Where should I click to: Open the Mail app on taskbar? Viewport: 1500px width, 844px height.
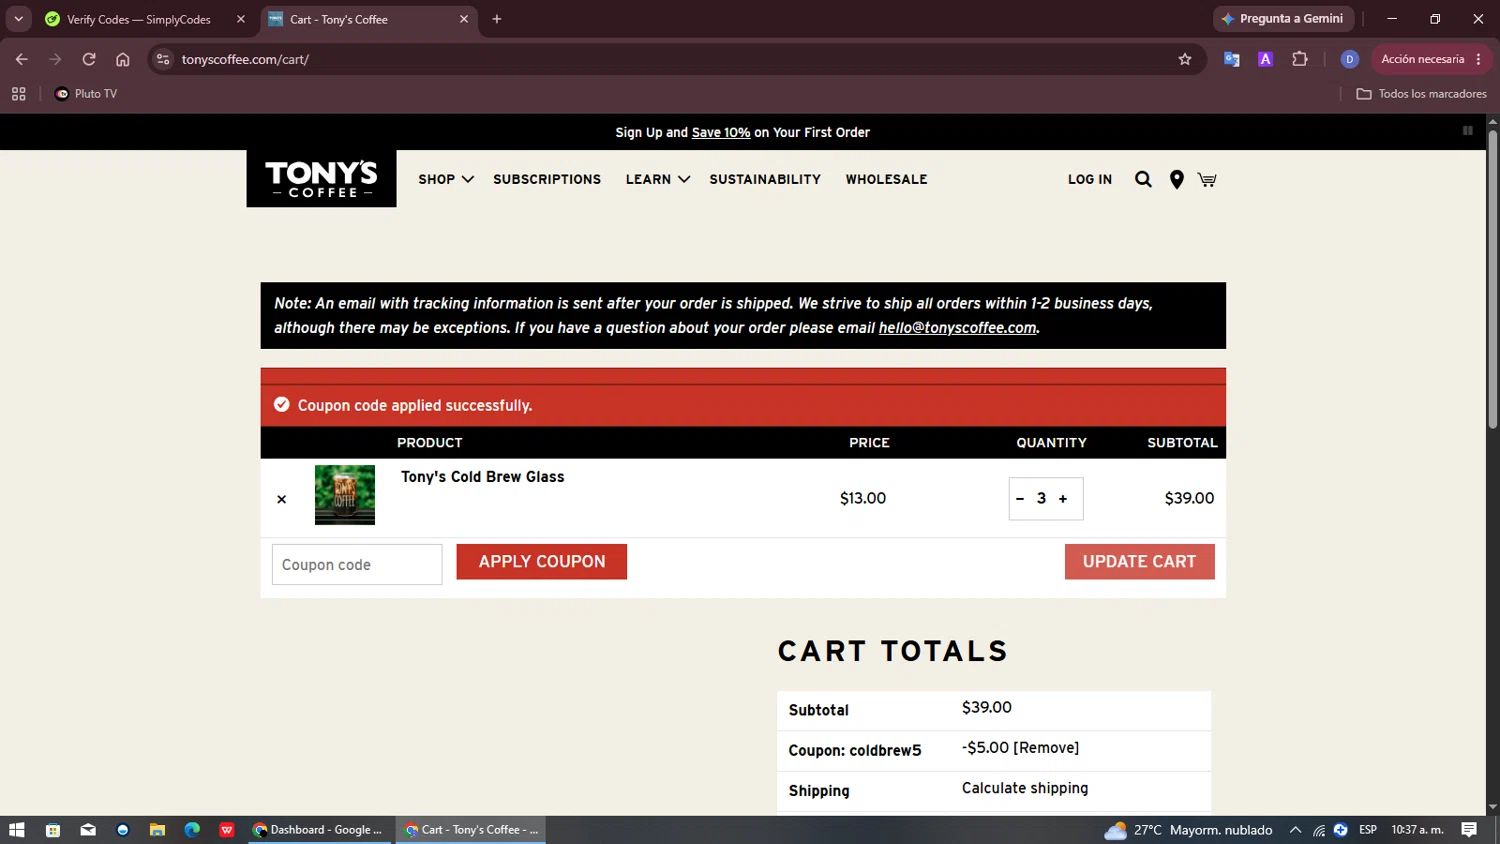(88, 830)
